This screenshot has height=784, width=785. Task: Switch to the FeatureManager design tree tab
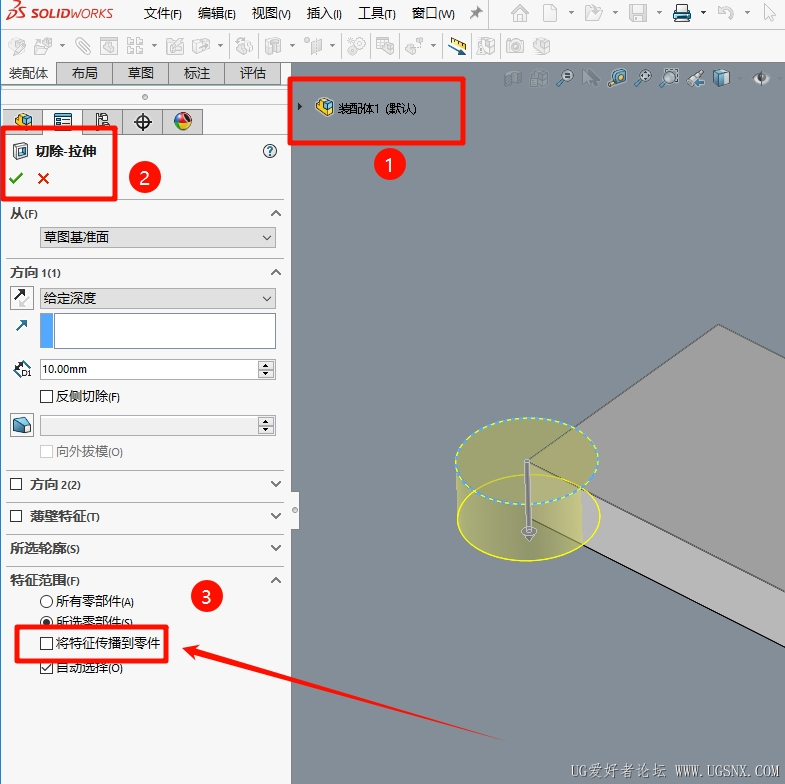23,121
